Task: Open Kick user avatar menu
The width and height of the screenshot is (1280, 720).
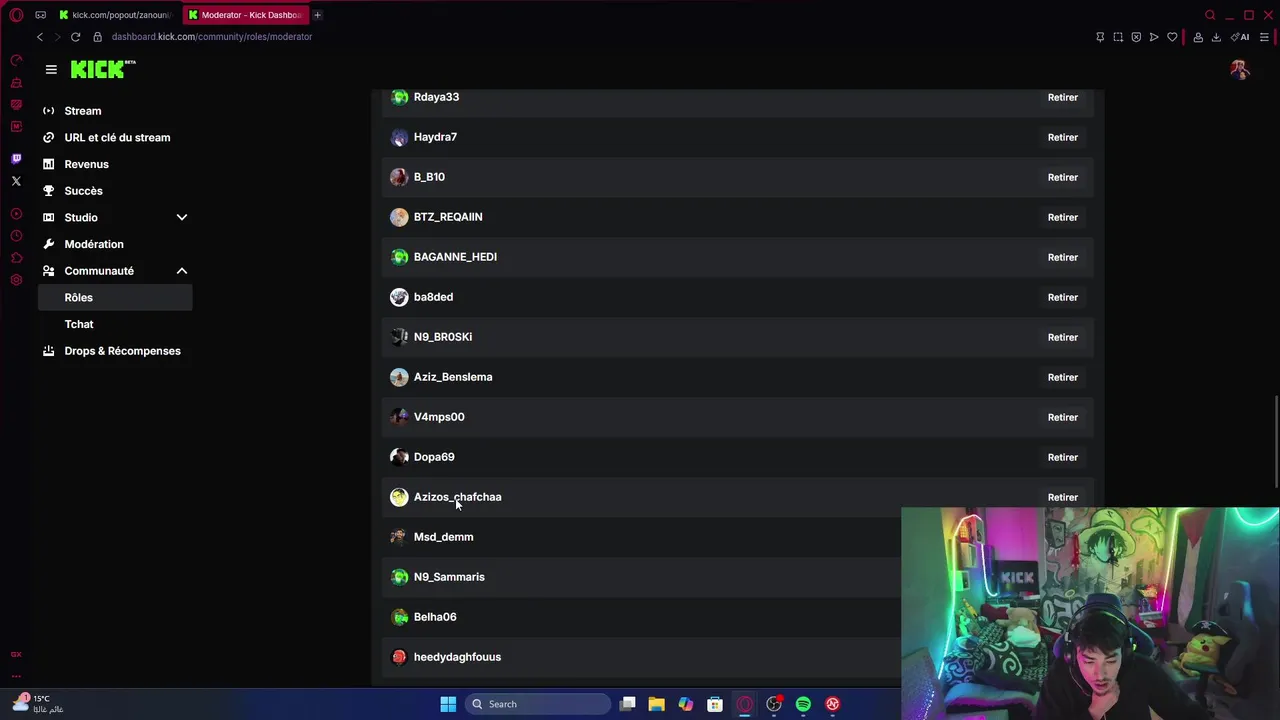Action: click(1240, 69)
